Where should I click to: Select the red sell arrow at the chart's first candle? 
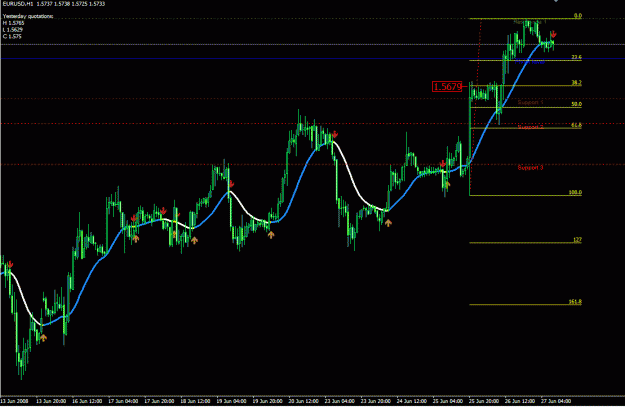pyautogui.click(x=10, y=265)
